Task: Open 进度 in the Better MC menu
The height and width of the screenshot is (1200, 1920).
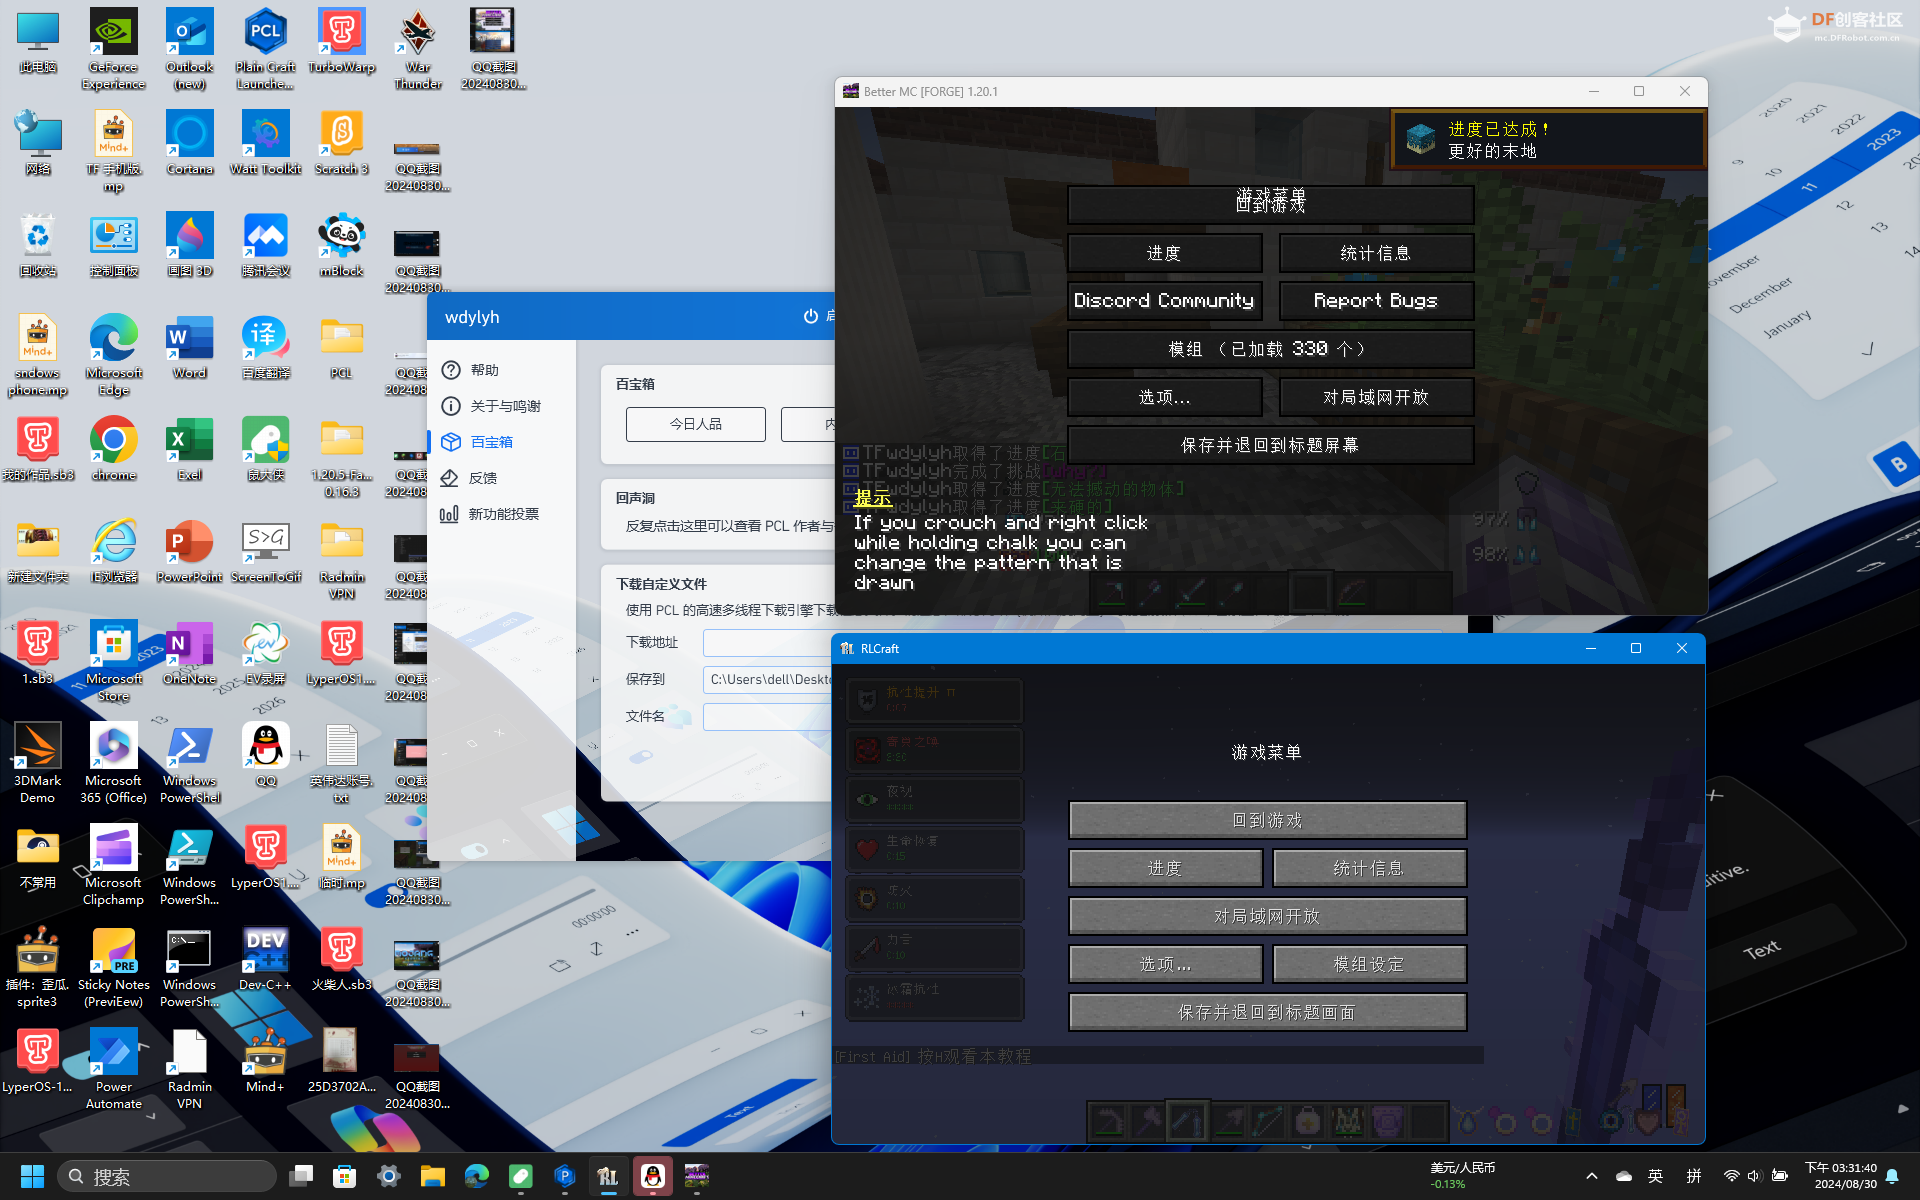Action: coord(1164,253)
